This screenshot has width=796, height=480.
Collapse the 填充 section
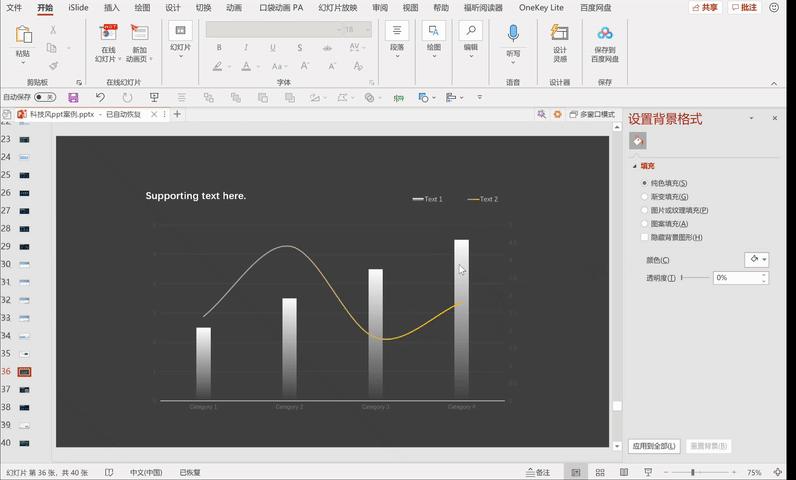click(x=635, y=166)
